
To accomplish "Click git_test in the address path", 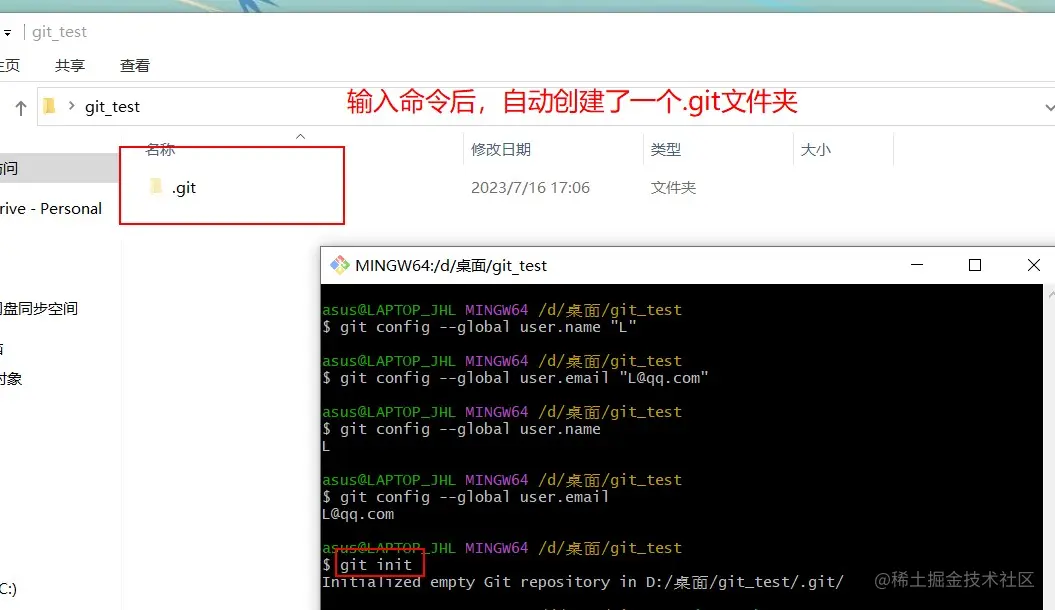I will click(x=112, y=106).
